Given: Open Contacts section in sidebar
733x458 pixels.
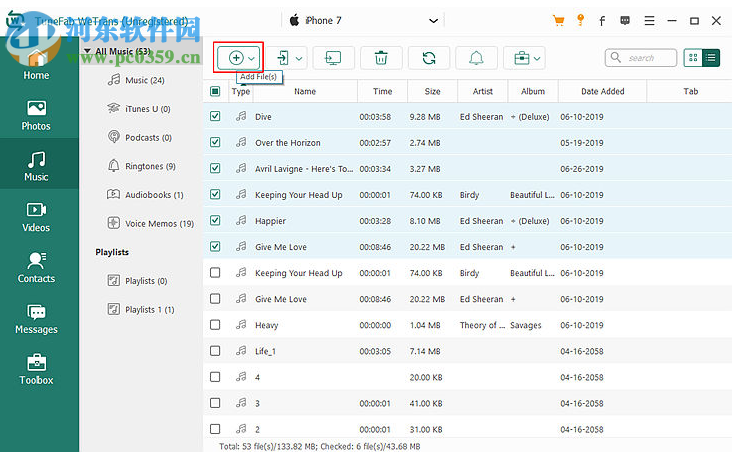Looking at the screenshot, I should click(36, 268).
